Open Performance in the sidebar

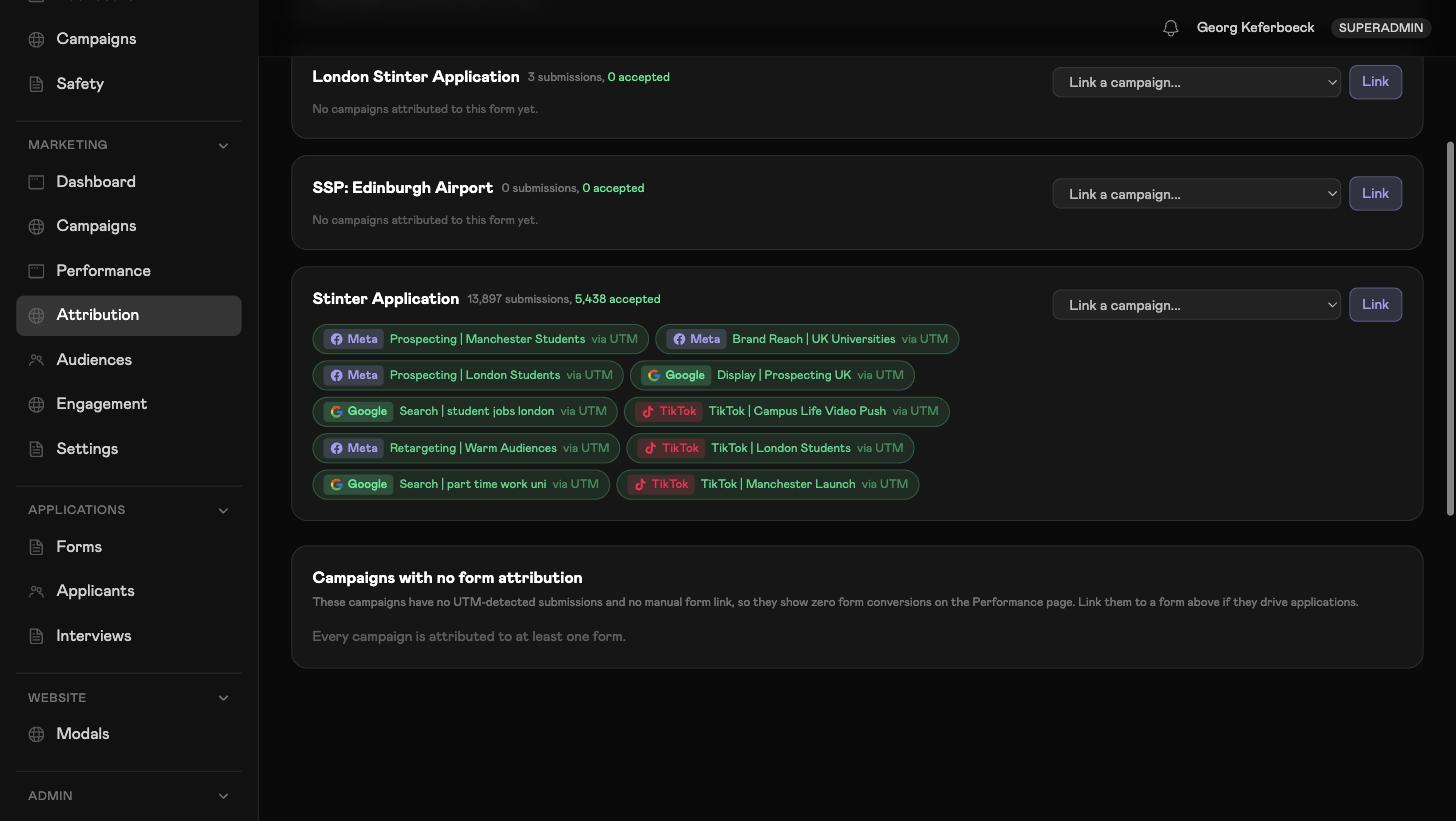tap(129, 271)
